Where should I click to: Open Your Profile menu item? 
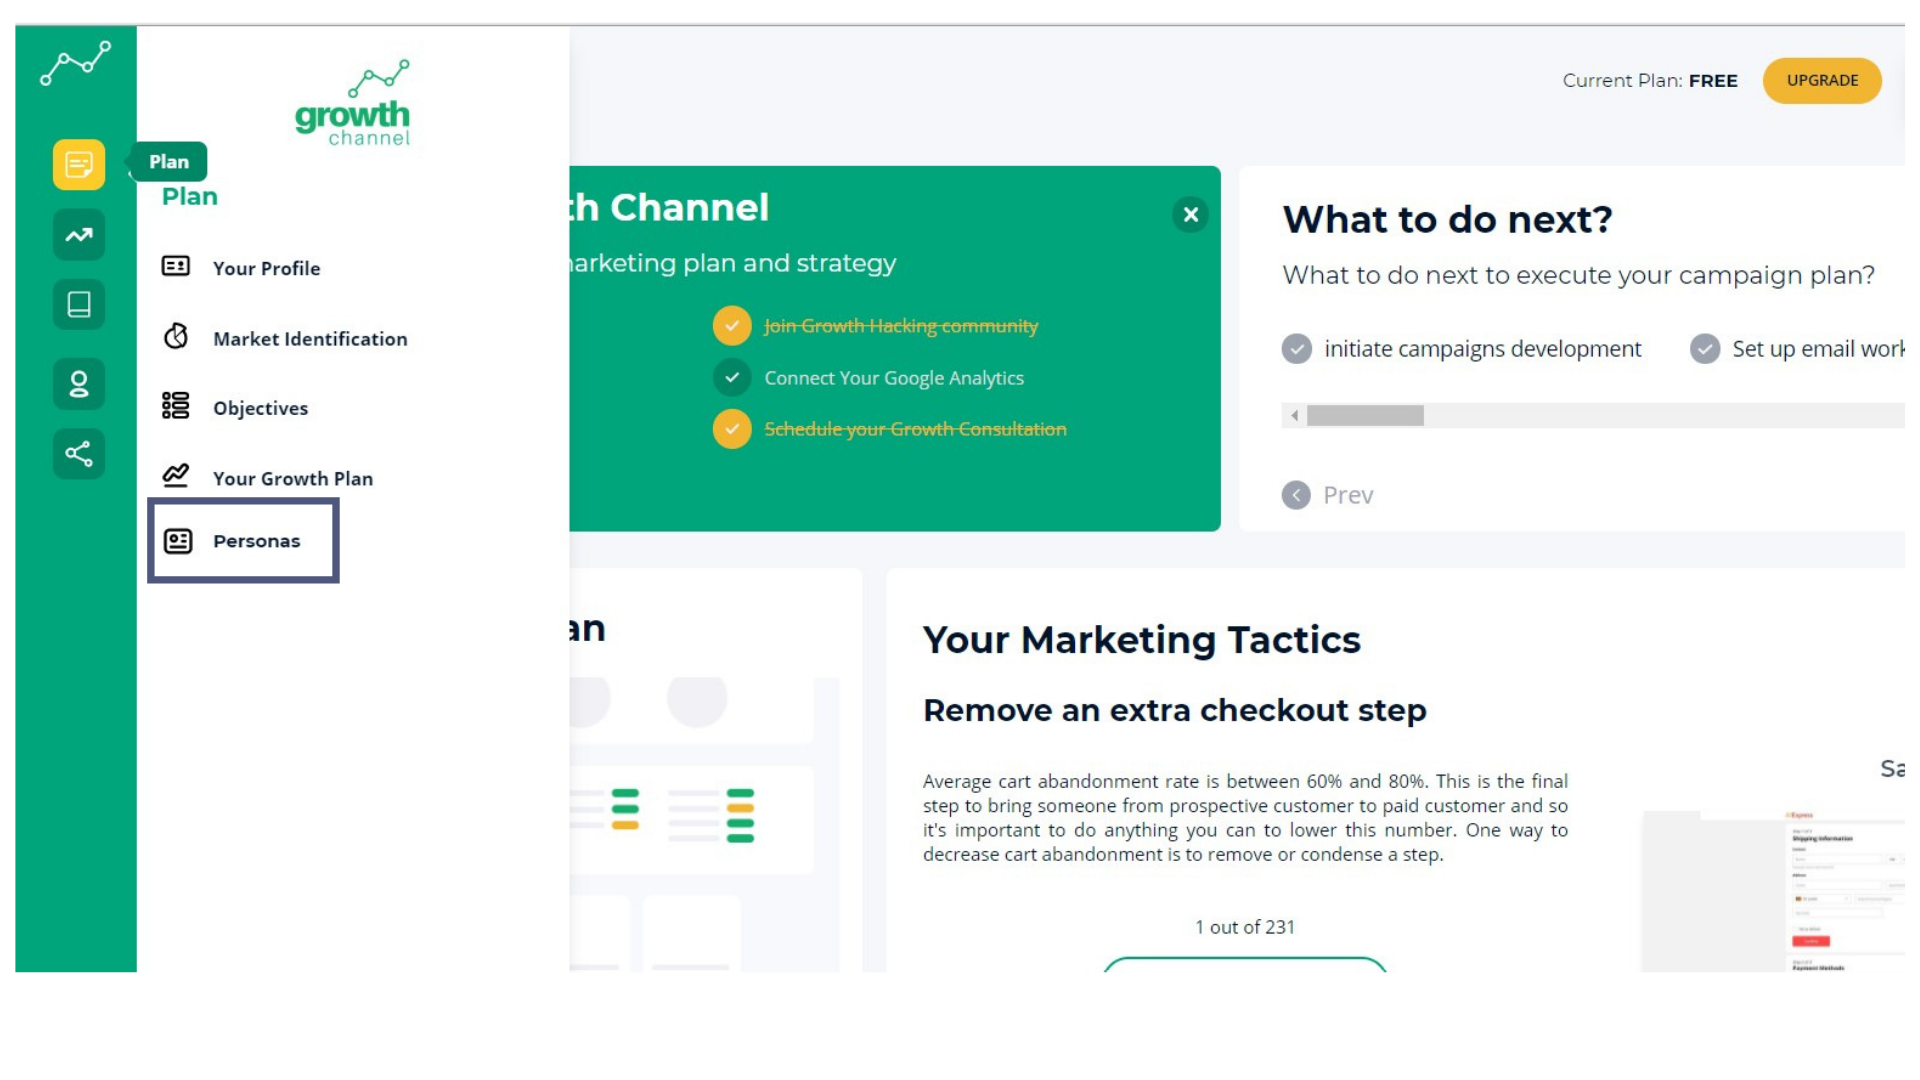(266, 268)
